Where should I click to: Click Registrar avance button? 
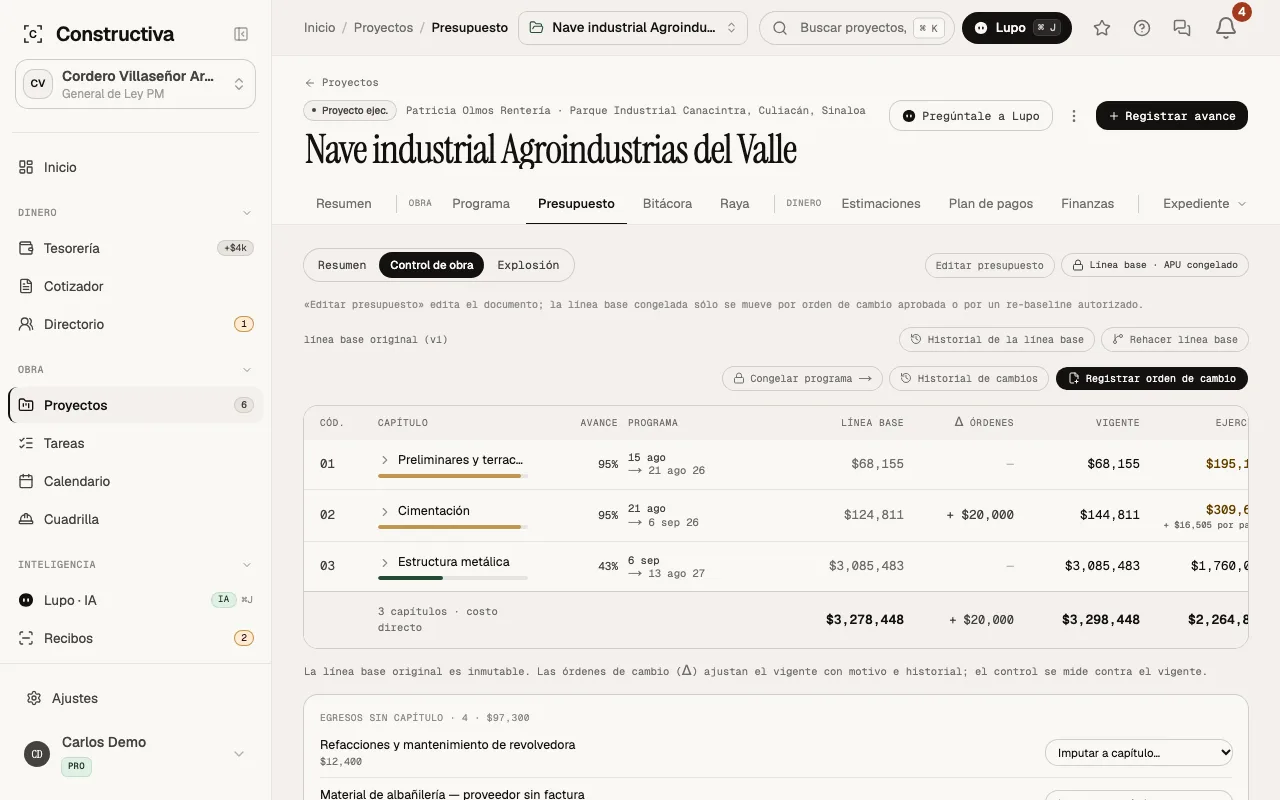(1172, 116)
